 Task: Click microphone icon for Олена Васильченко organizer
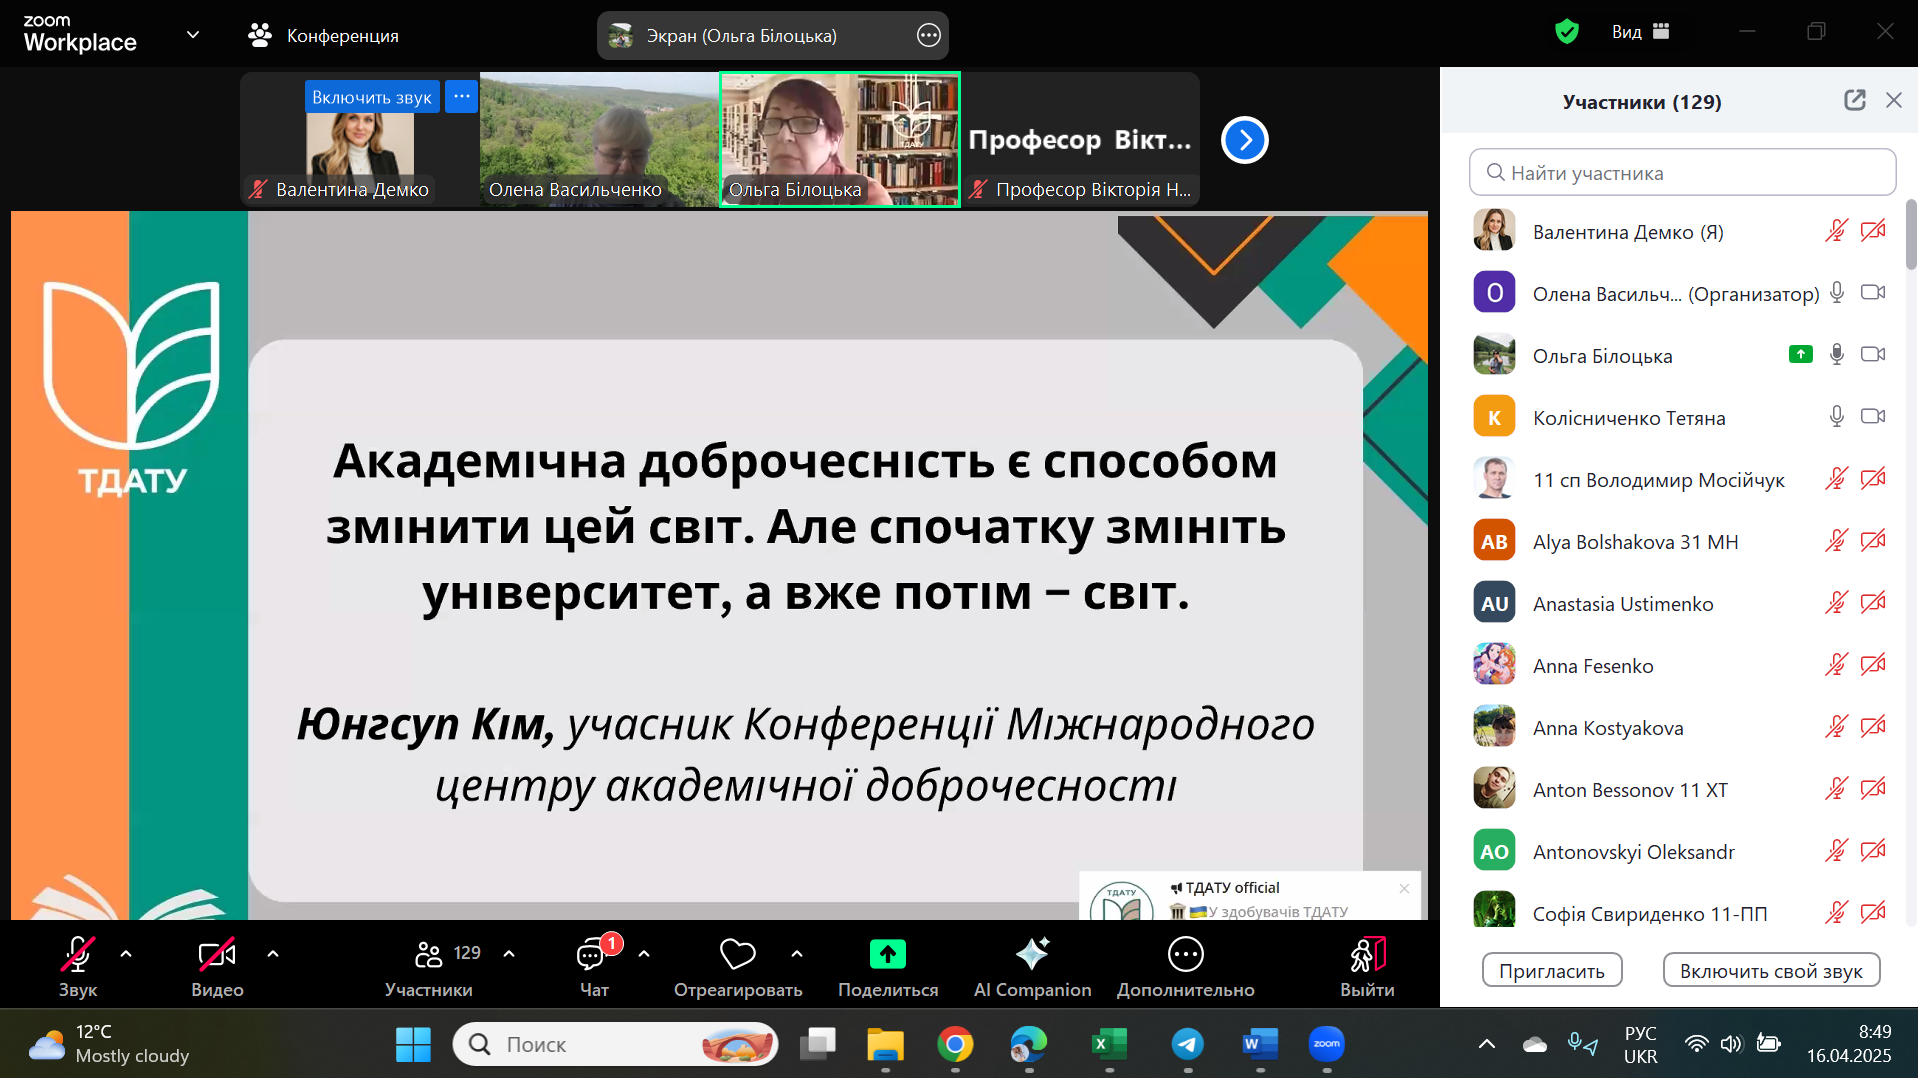coord(1837,293)
